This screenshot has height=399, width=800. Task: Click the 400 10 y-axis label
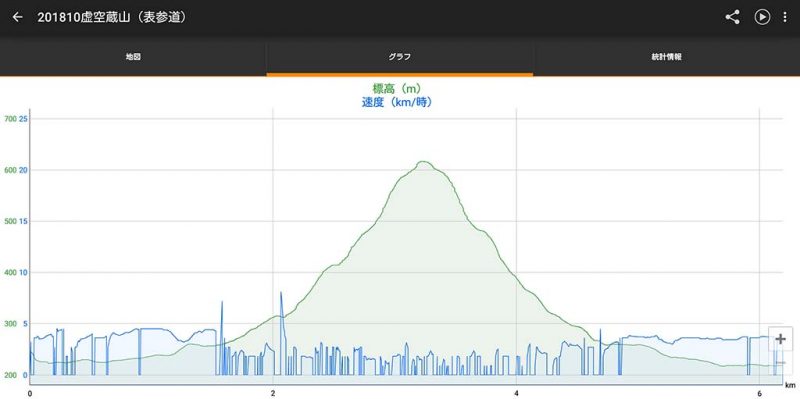click(x=16, y=272)
